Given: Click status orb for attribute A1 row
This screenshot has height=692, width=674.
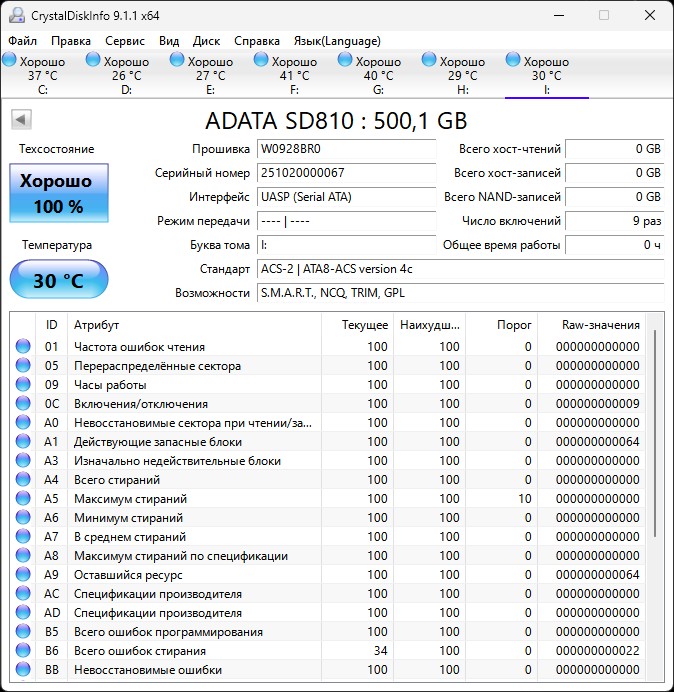Looking at the screenshot, I should pos(23,441).
